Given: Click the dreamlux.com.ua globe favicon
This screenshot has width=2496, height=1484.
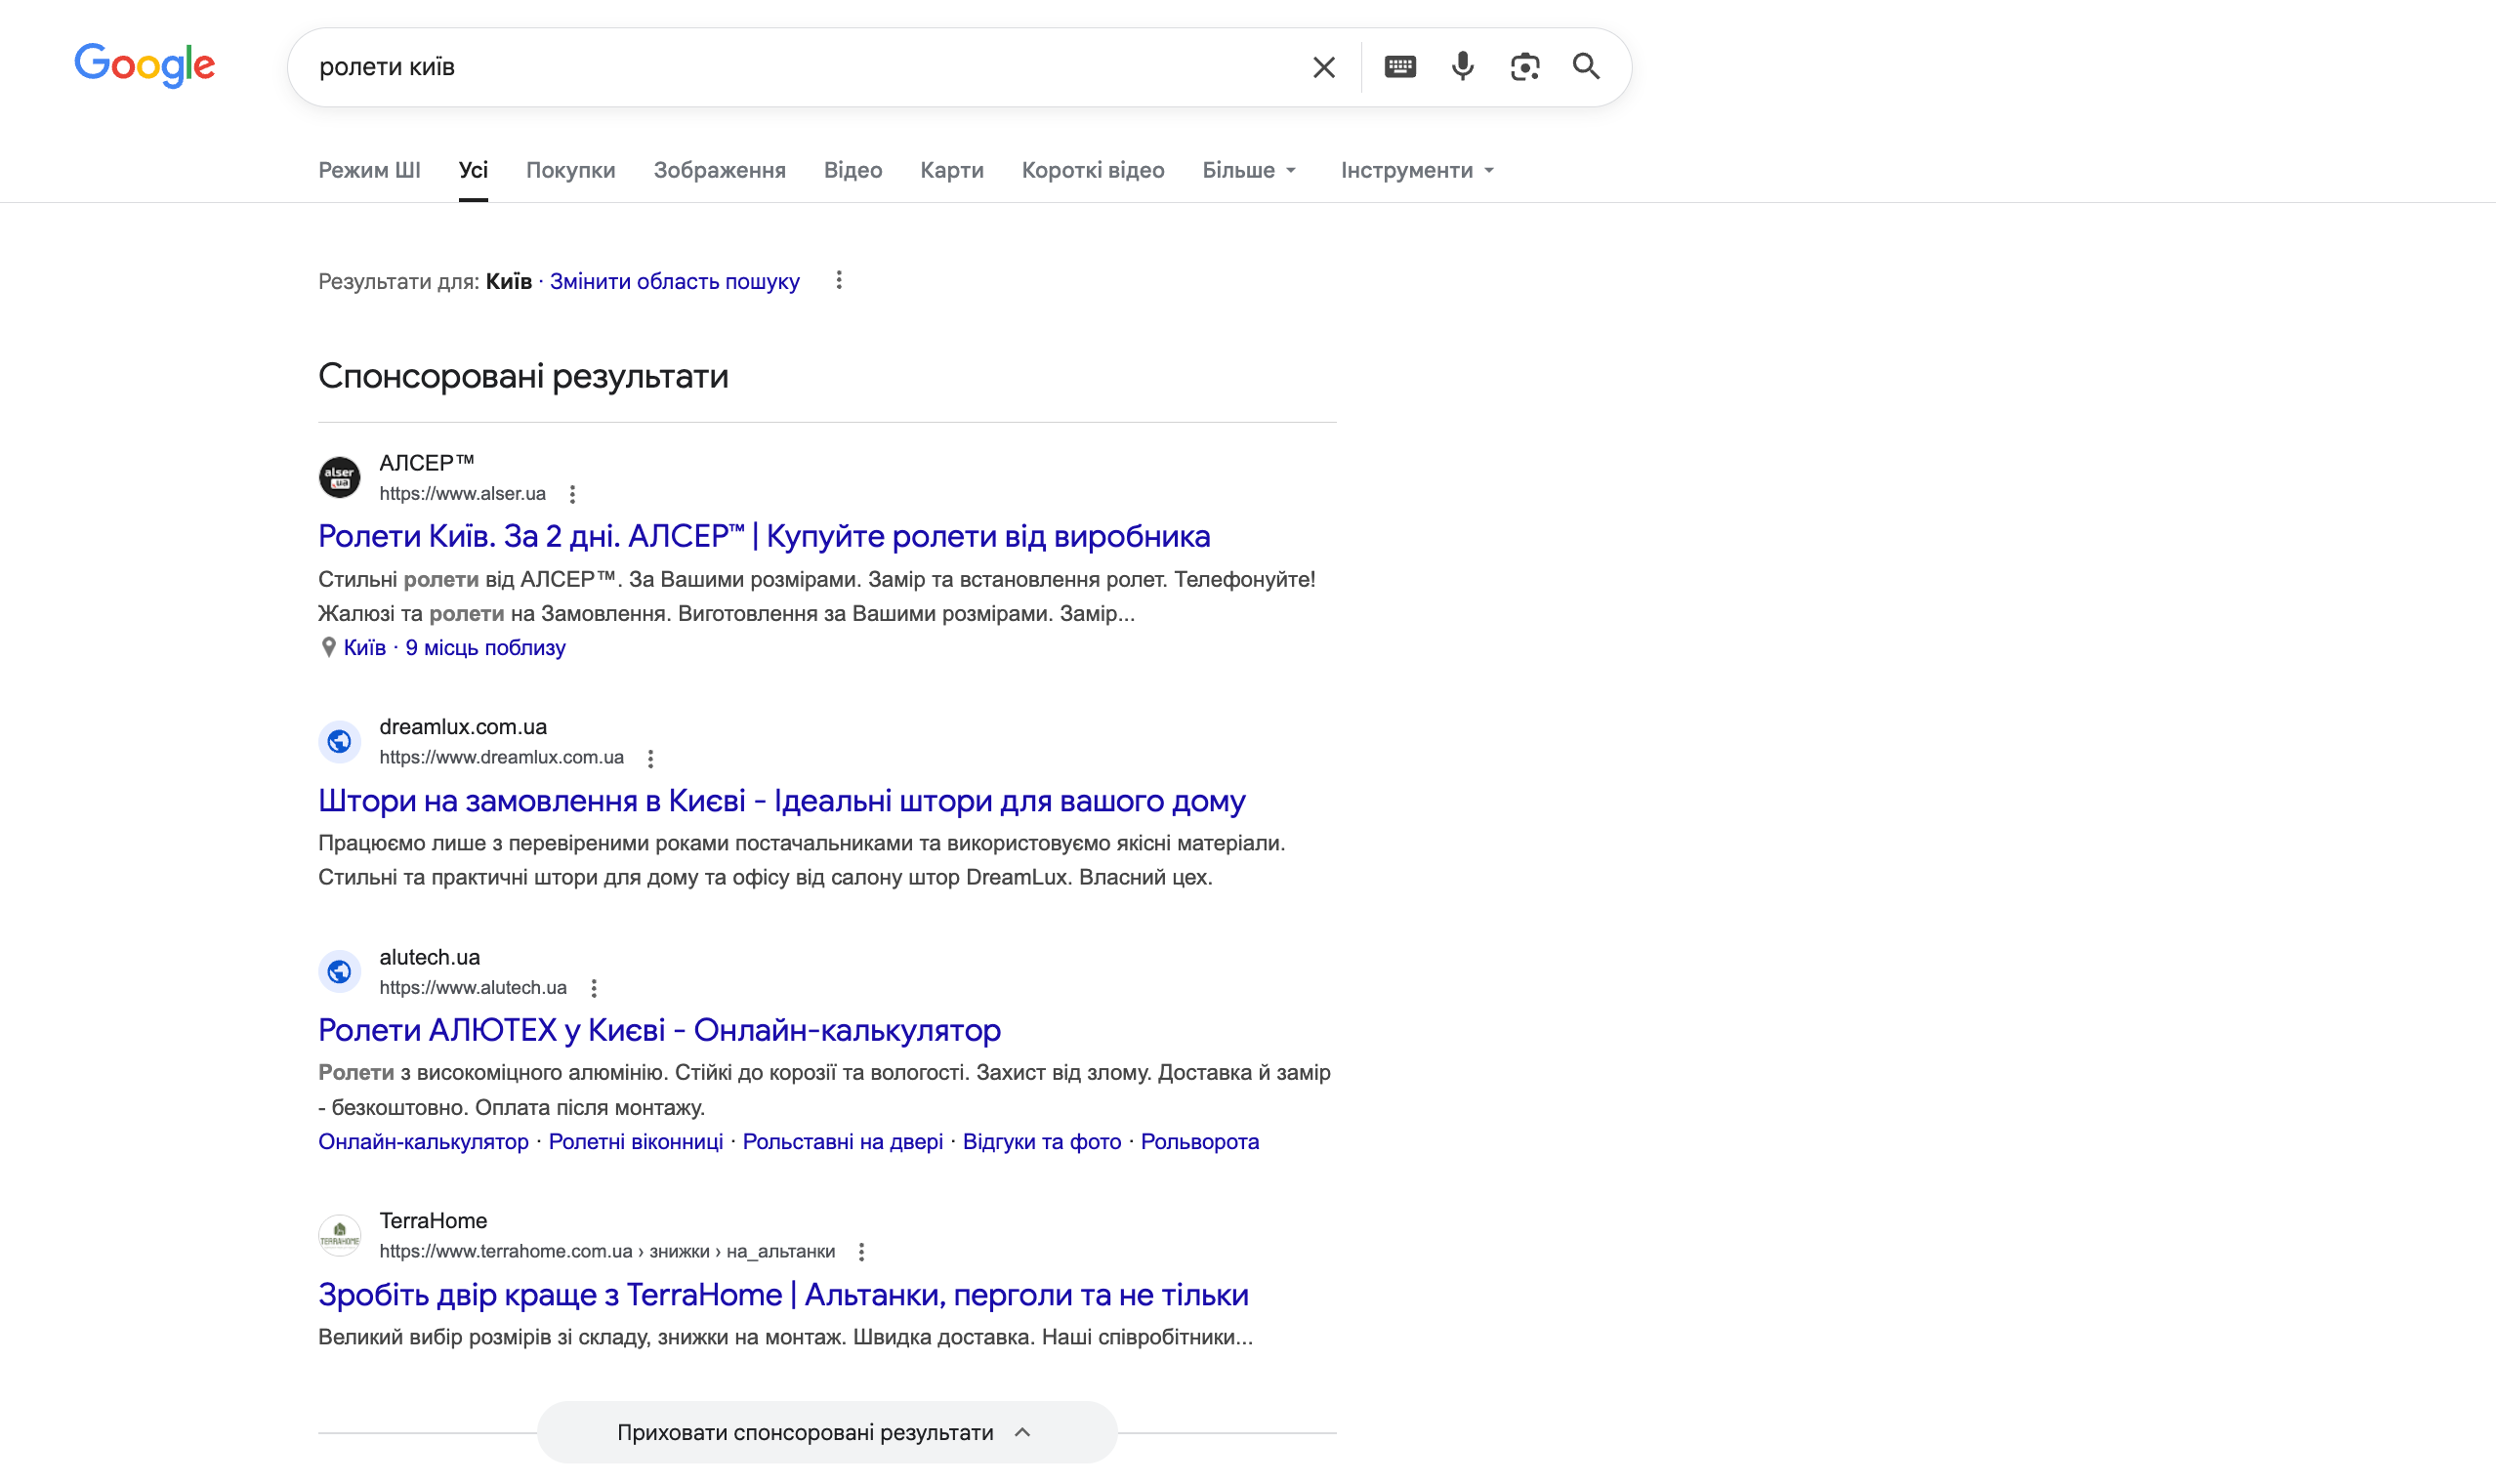Looking at the screenshot, I should pyautogui.click(x=340, y=741).
